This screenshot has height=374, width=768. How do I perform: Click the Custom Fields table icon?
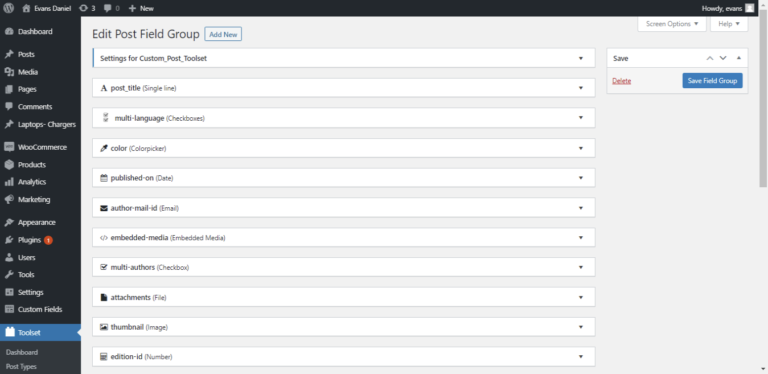coord(9,309)
